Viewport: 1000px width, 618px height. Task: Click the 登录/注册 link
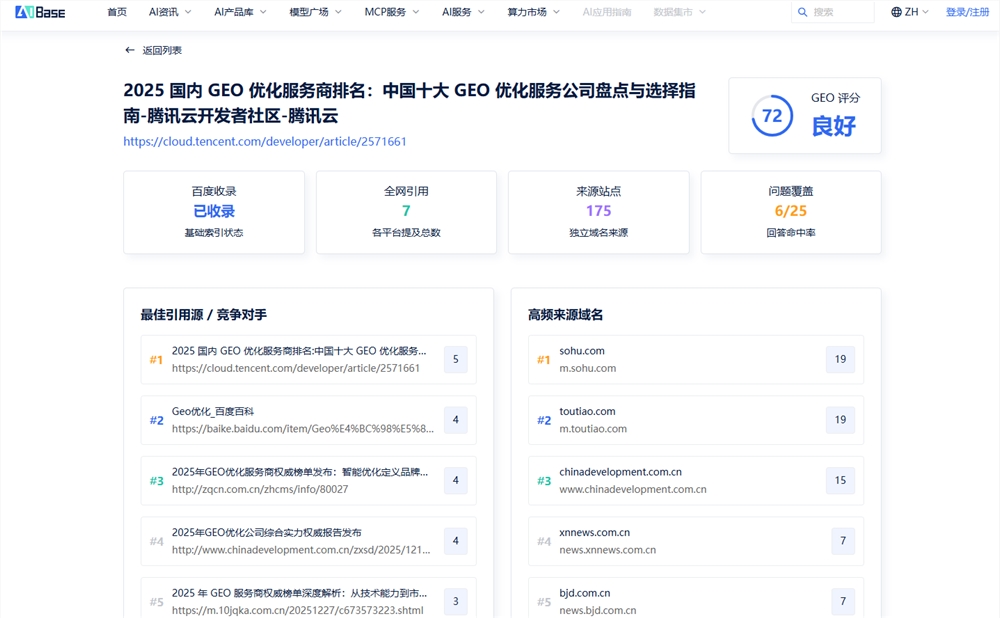(x=966, y=12)
